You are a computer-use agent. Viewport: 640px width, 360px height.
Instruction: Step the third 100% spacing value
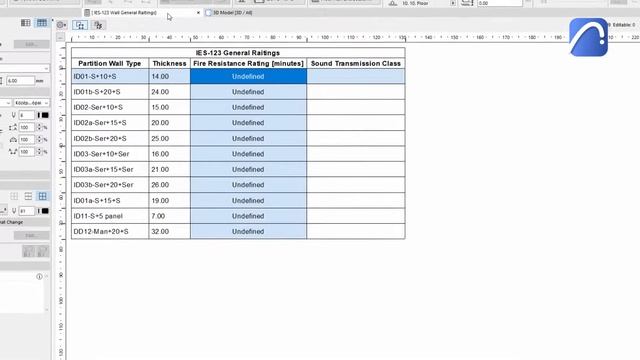39,152
